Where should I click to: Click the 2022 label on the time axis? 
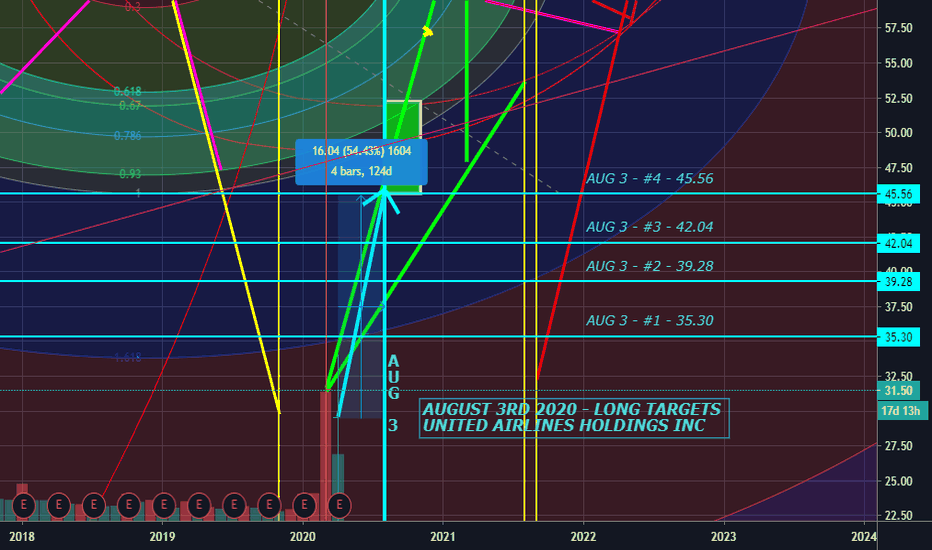(583, 536)
